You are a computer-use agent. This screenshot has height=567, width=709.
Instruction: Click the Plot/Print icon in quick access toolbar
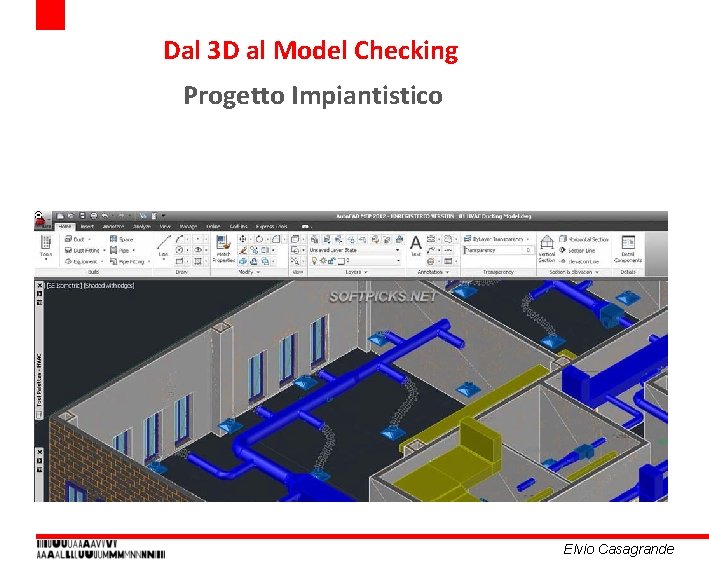pyautogui.click(x=94, y=216)
